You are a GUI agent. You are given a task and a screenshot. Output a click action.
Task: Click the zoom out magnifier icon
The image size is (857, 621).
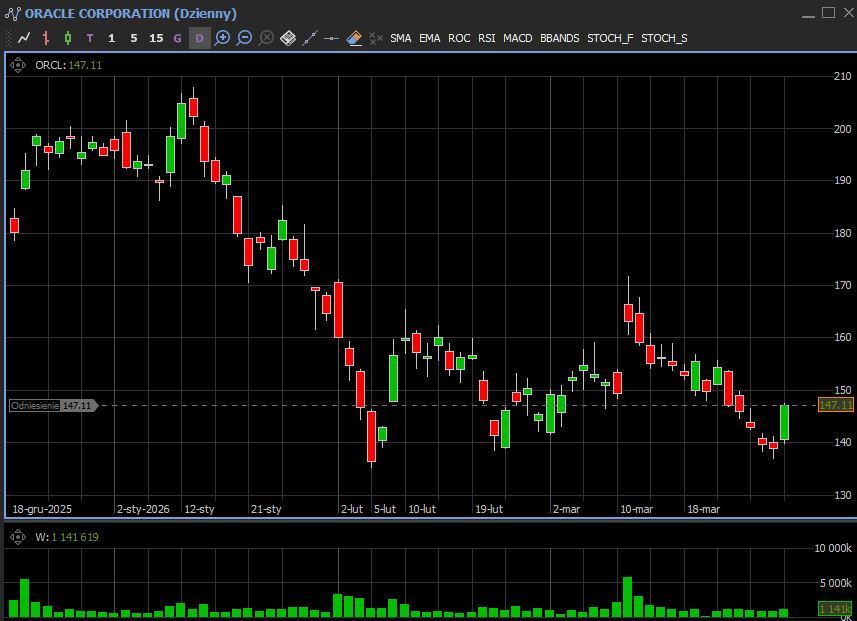pos(244,38)
